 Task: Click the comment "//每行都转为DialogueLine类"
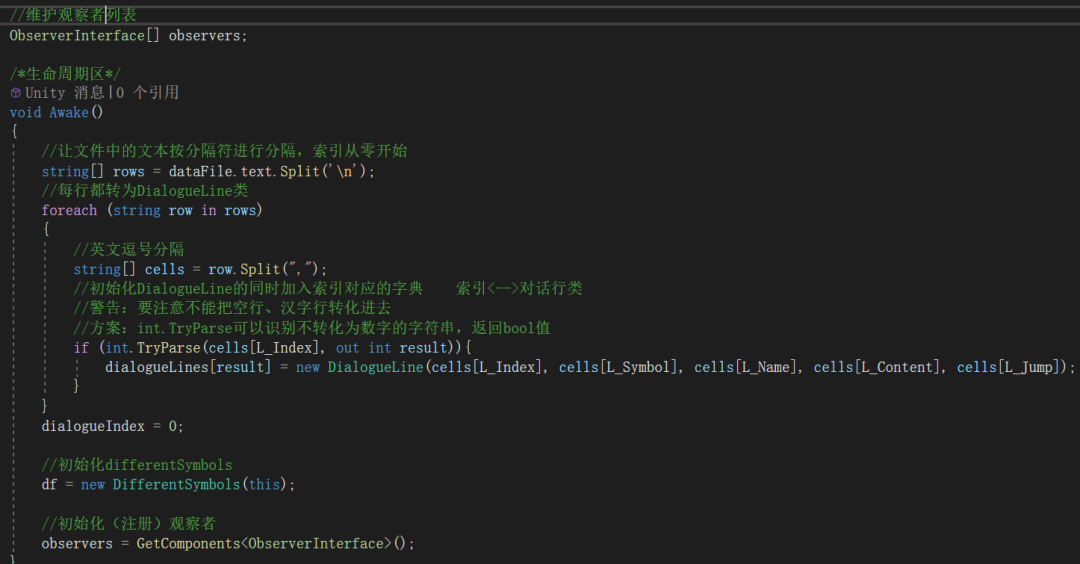click(x=145, y=191)
